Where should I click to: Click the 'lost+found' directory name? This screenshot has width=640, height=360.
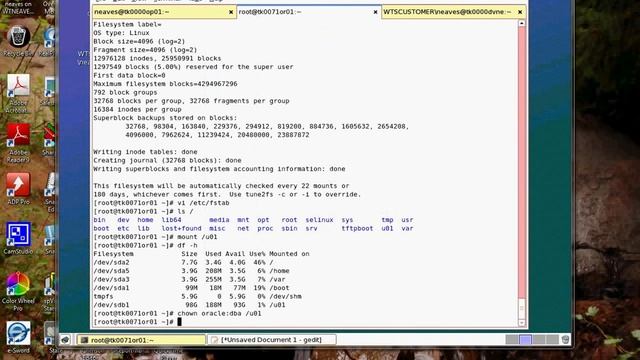click(x=181, y=229)
